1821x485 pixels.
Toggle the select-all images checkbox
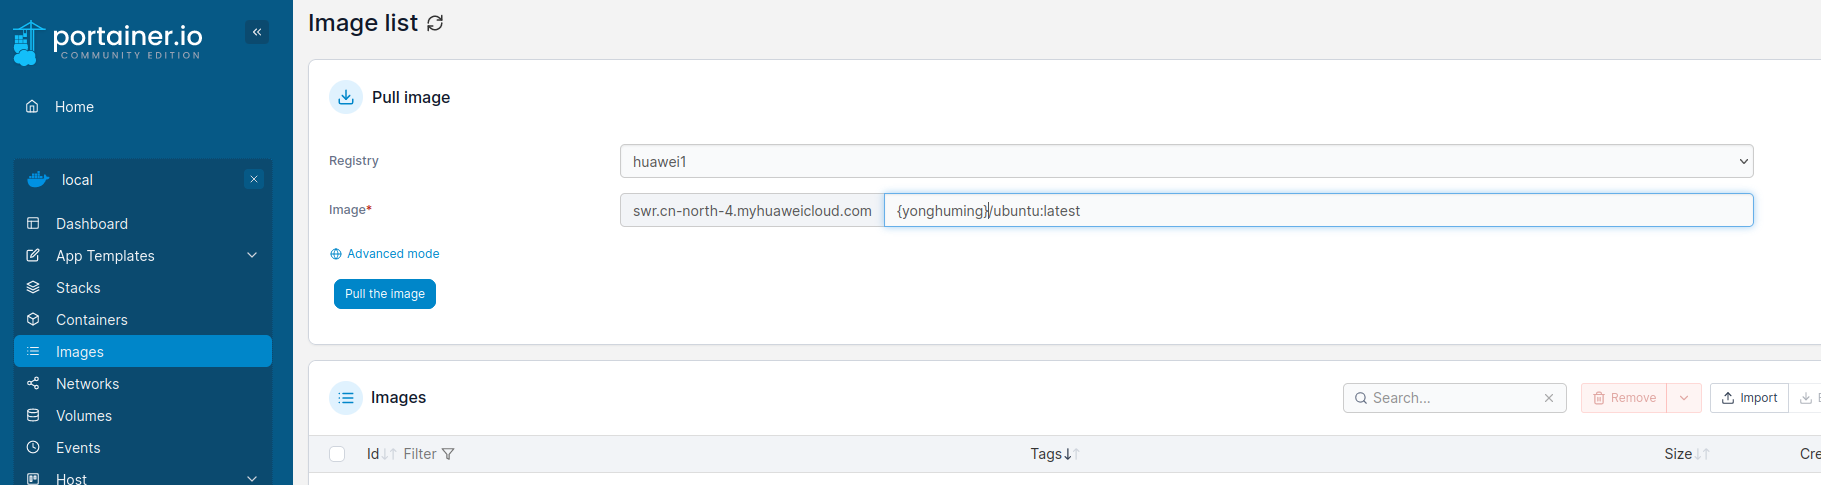(x=337, y=454)
